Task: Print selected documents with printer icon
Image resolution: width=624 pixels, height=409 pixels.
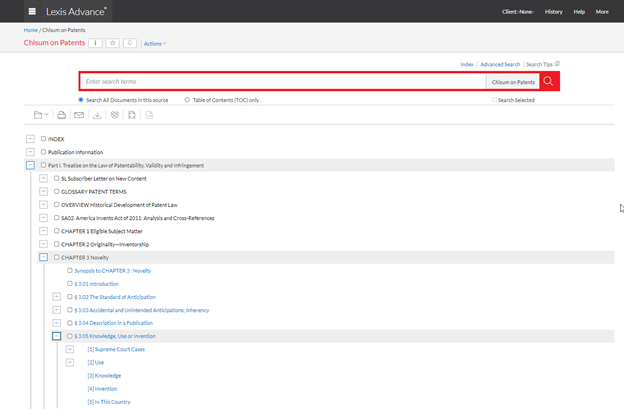Action: click(61, 115)
